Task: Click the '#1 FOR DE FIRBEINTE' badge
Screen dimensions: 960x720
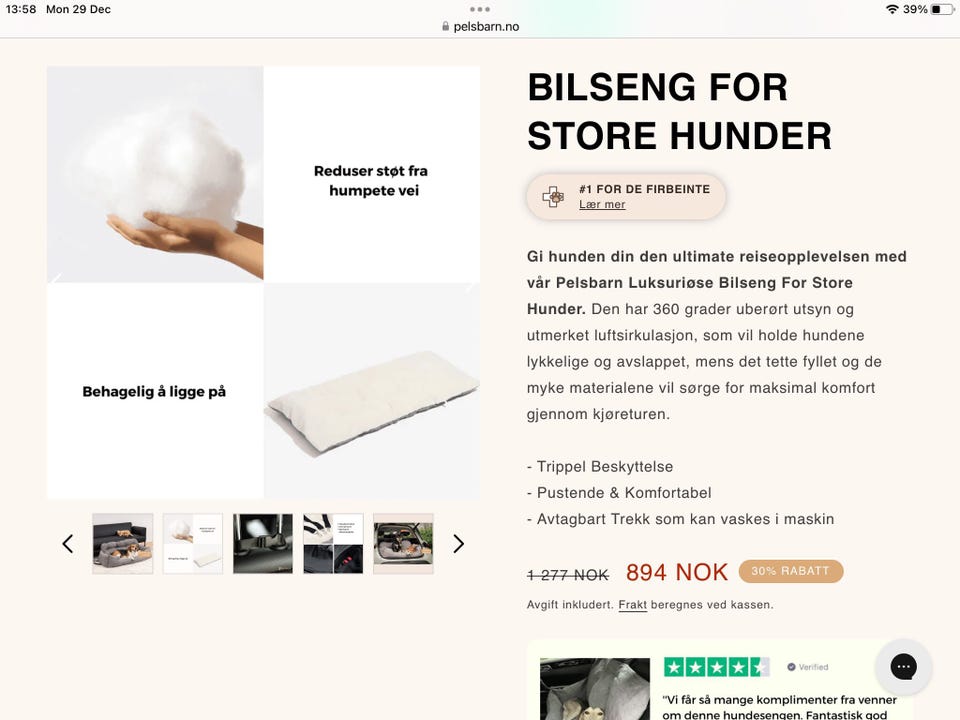Action: (626, 197)
